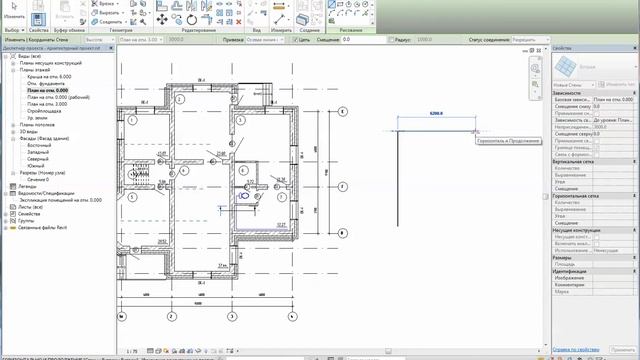This screenshot has height=360, width=640.
Task: Click view control bar detail level icon
Action: pos(150,351)
